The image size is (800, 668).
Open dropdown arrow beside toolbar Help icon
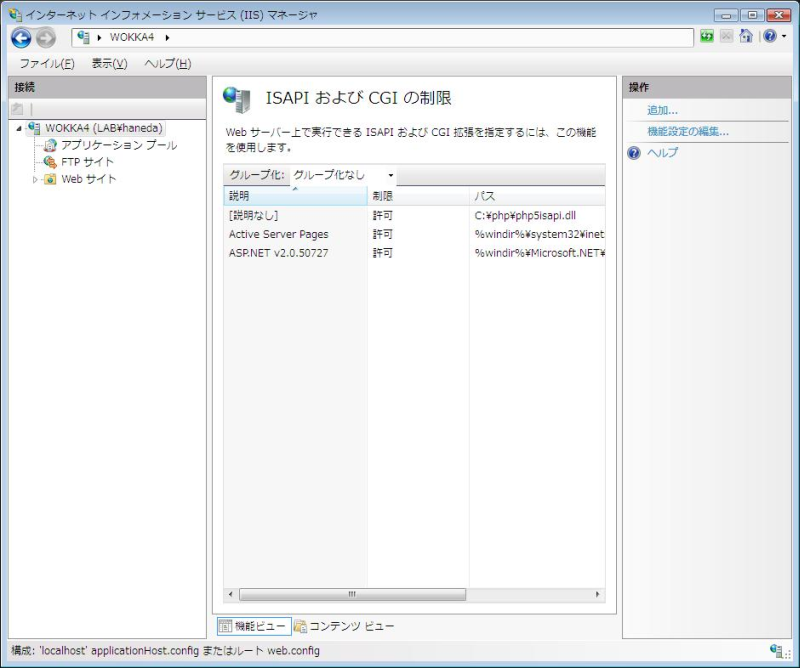[x=784, y=36]
